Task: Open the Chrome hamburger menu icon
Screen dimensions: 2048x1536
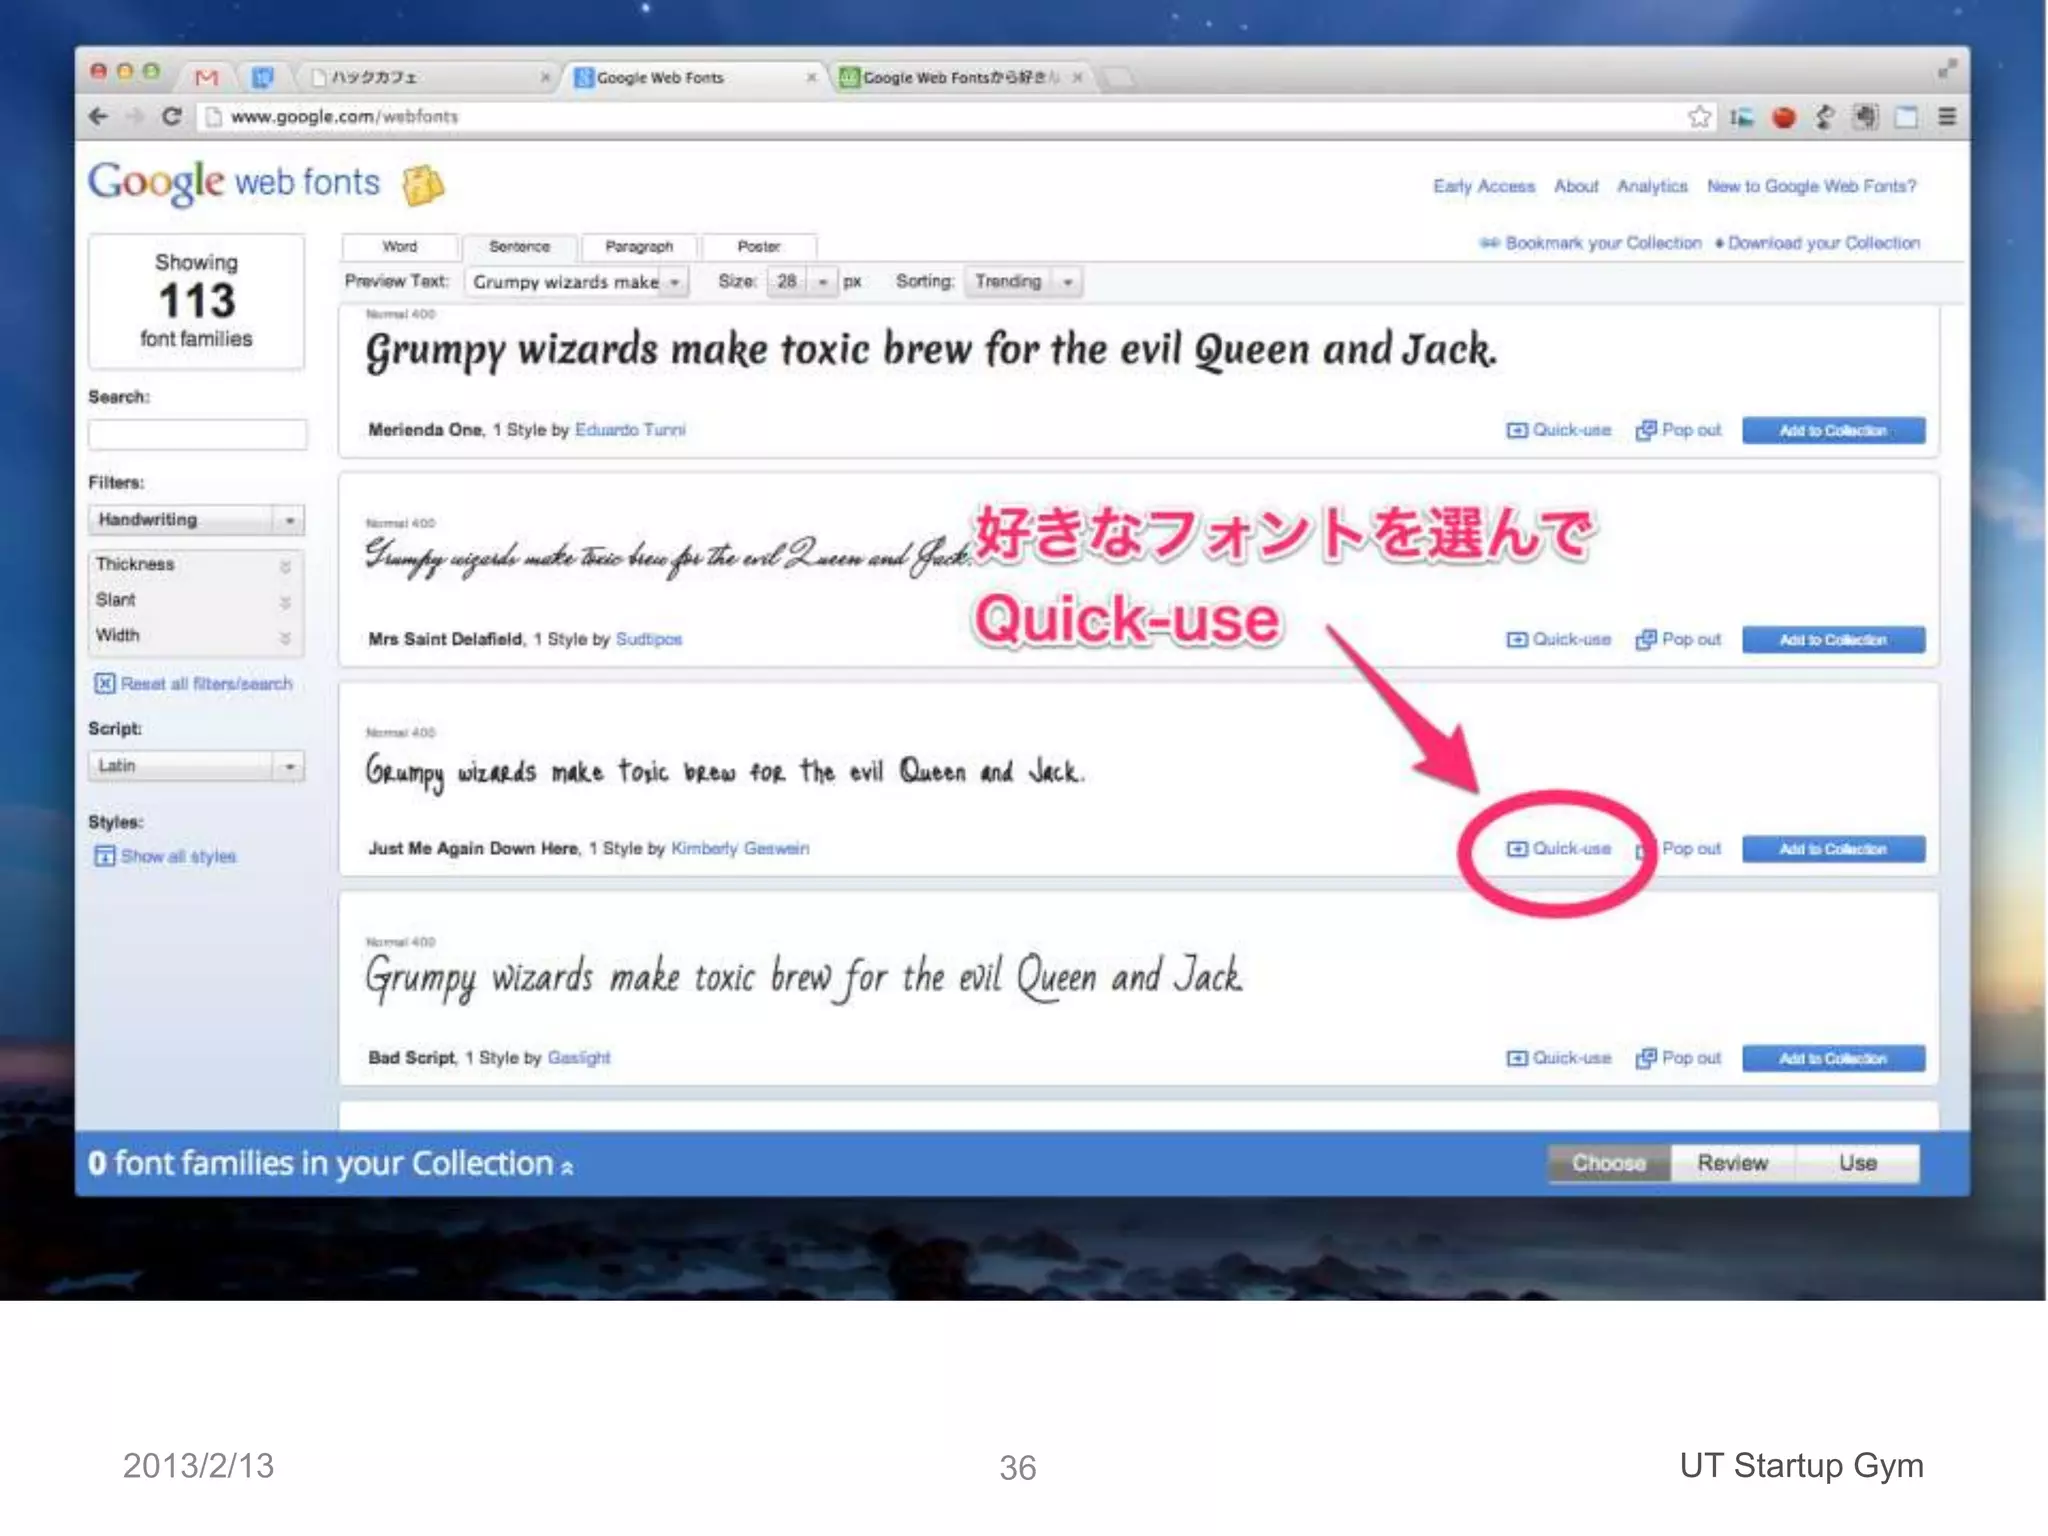Action: tap(1946, 117)
